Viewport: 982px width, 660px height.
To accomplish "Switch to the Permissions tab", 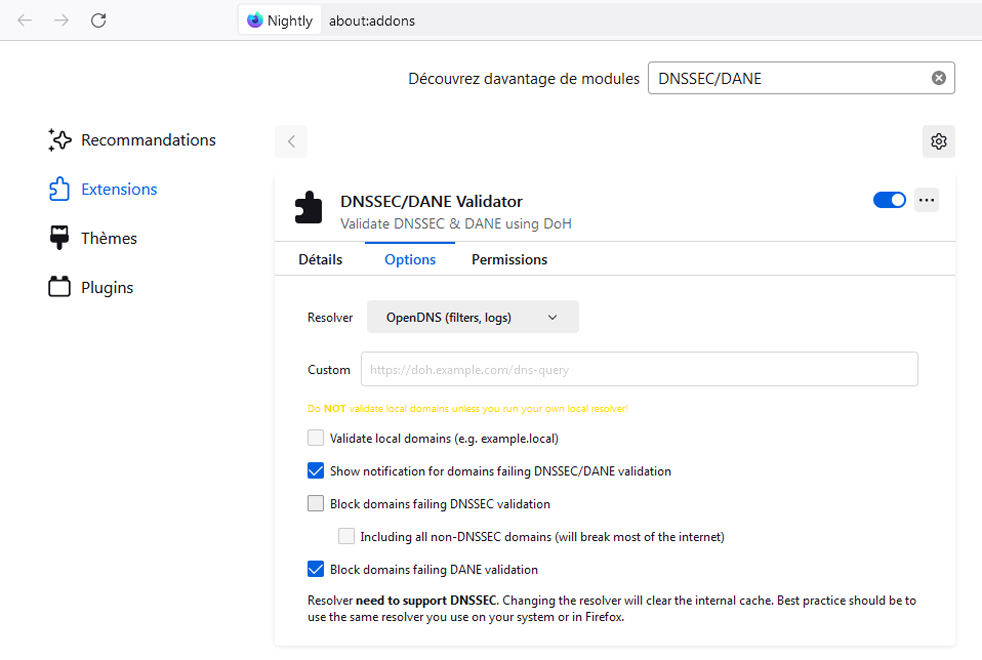I will coord(509,259).
